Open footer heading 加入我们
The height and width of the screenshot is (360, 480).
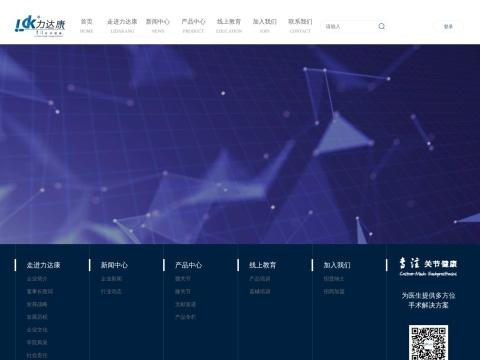[337, 265]
